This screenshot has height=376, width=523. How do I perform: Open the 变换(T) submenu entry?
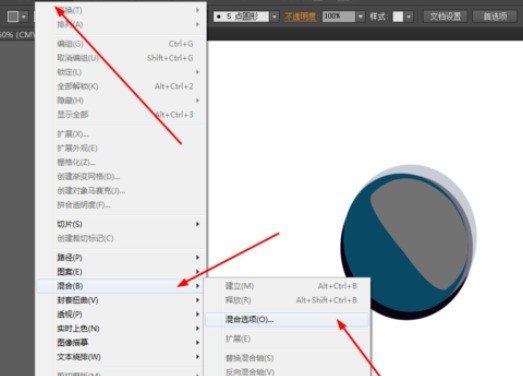coord(121,10)
